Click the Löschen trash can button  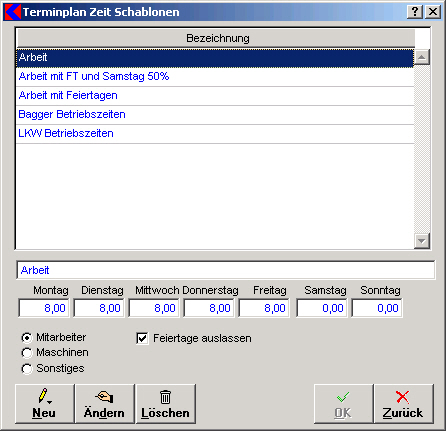click(165, 404)
